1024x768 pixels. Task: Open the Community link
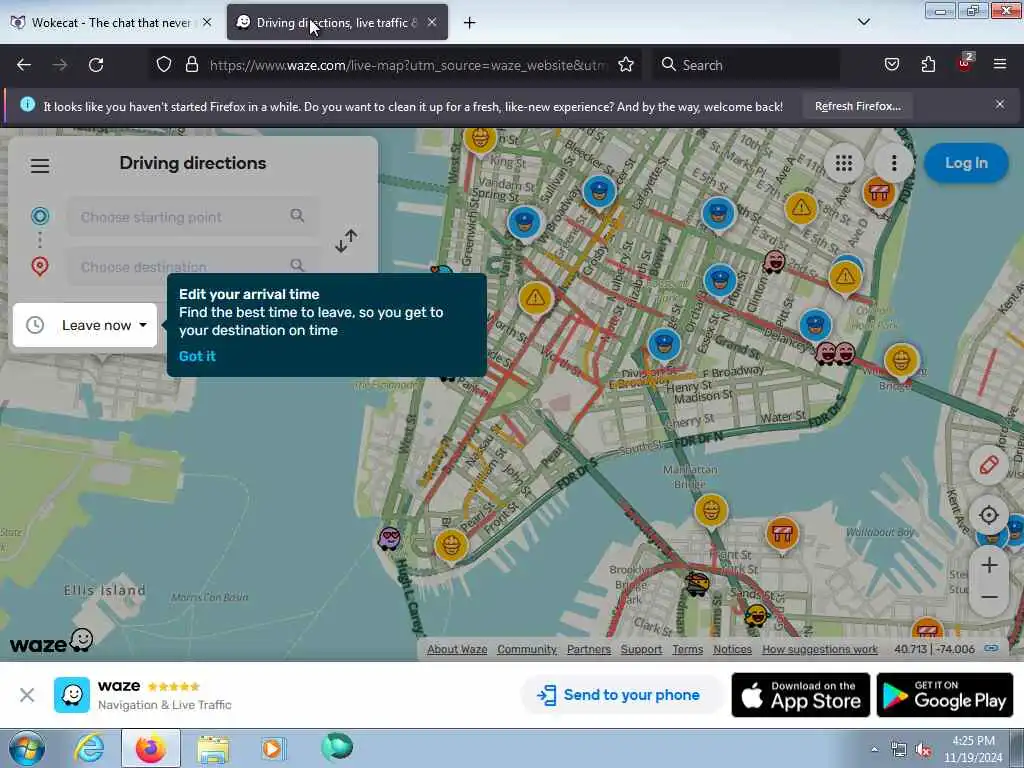[x=526, y=649]
